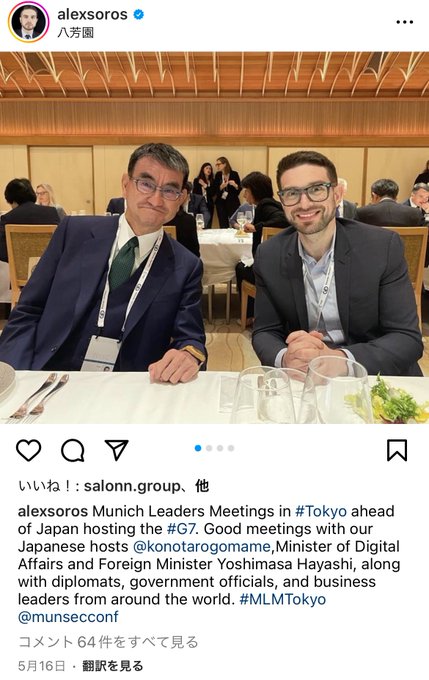Like the post with the heart icon
This screenshot has height=680, width=429.
coord(29,450)
